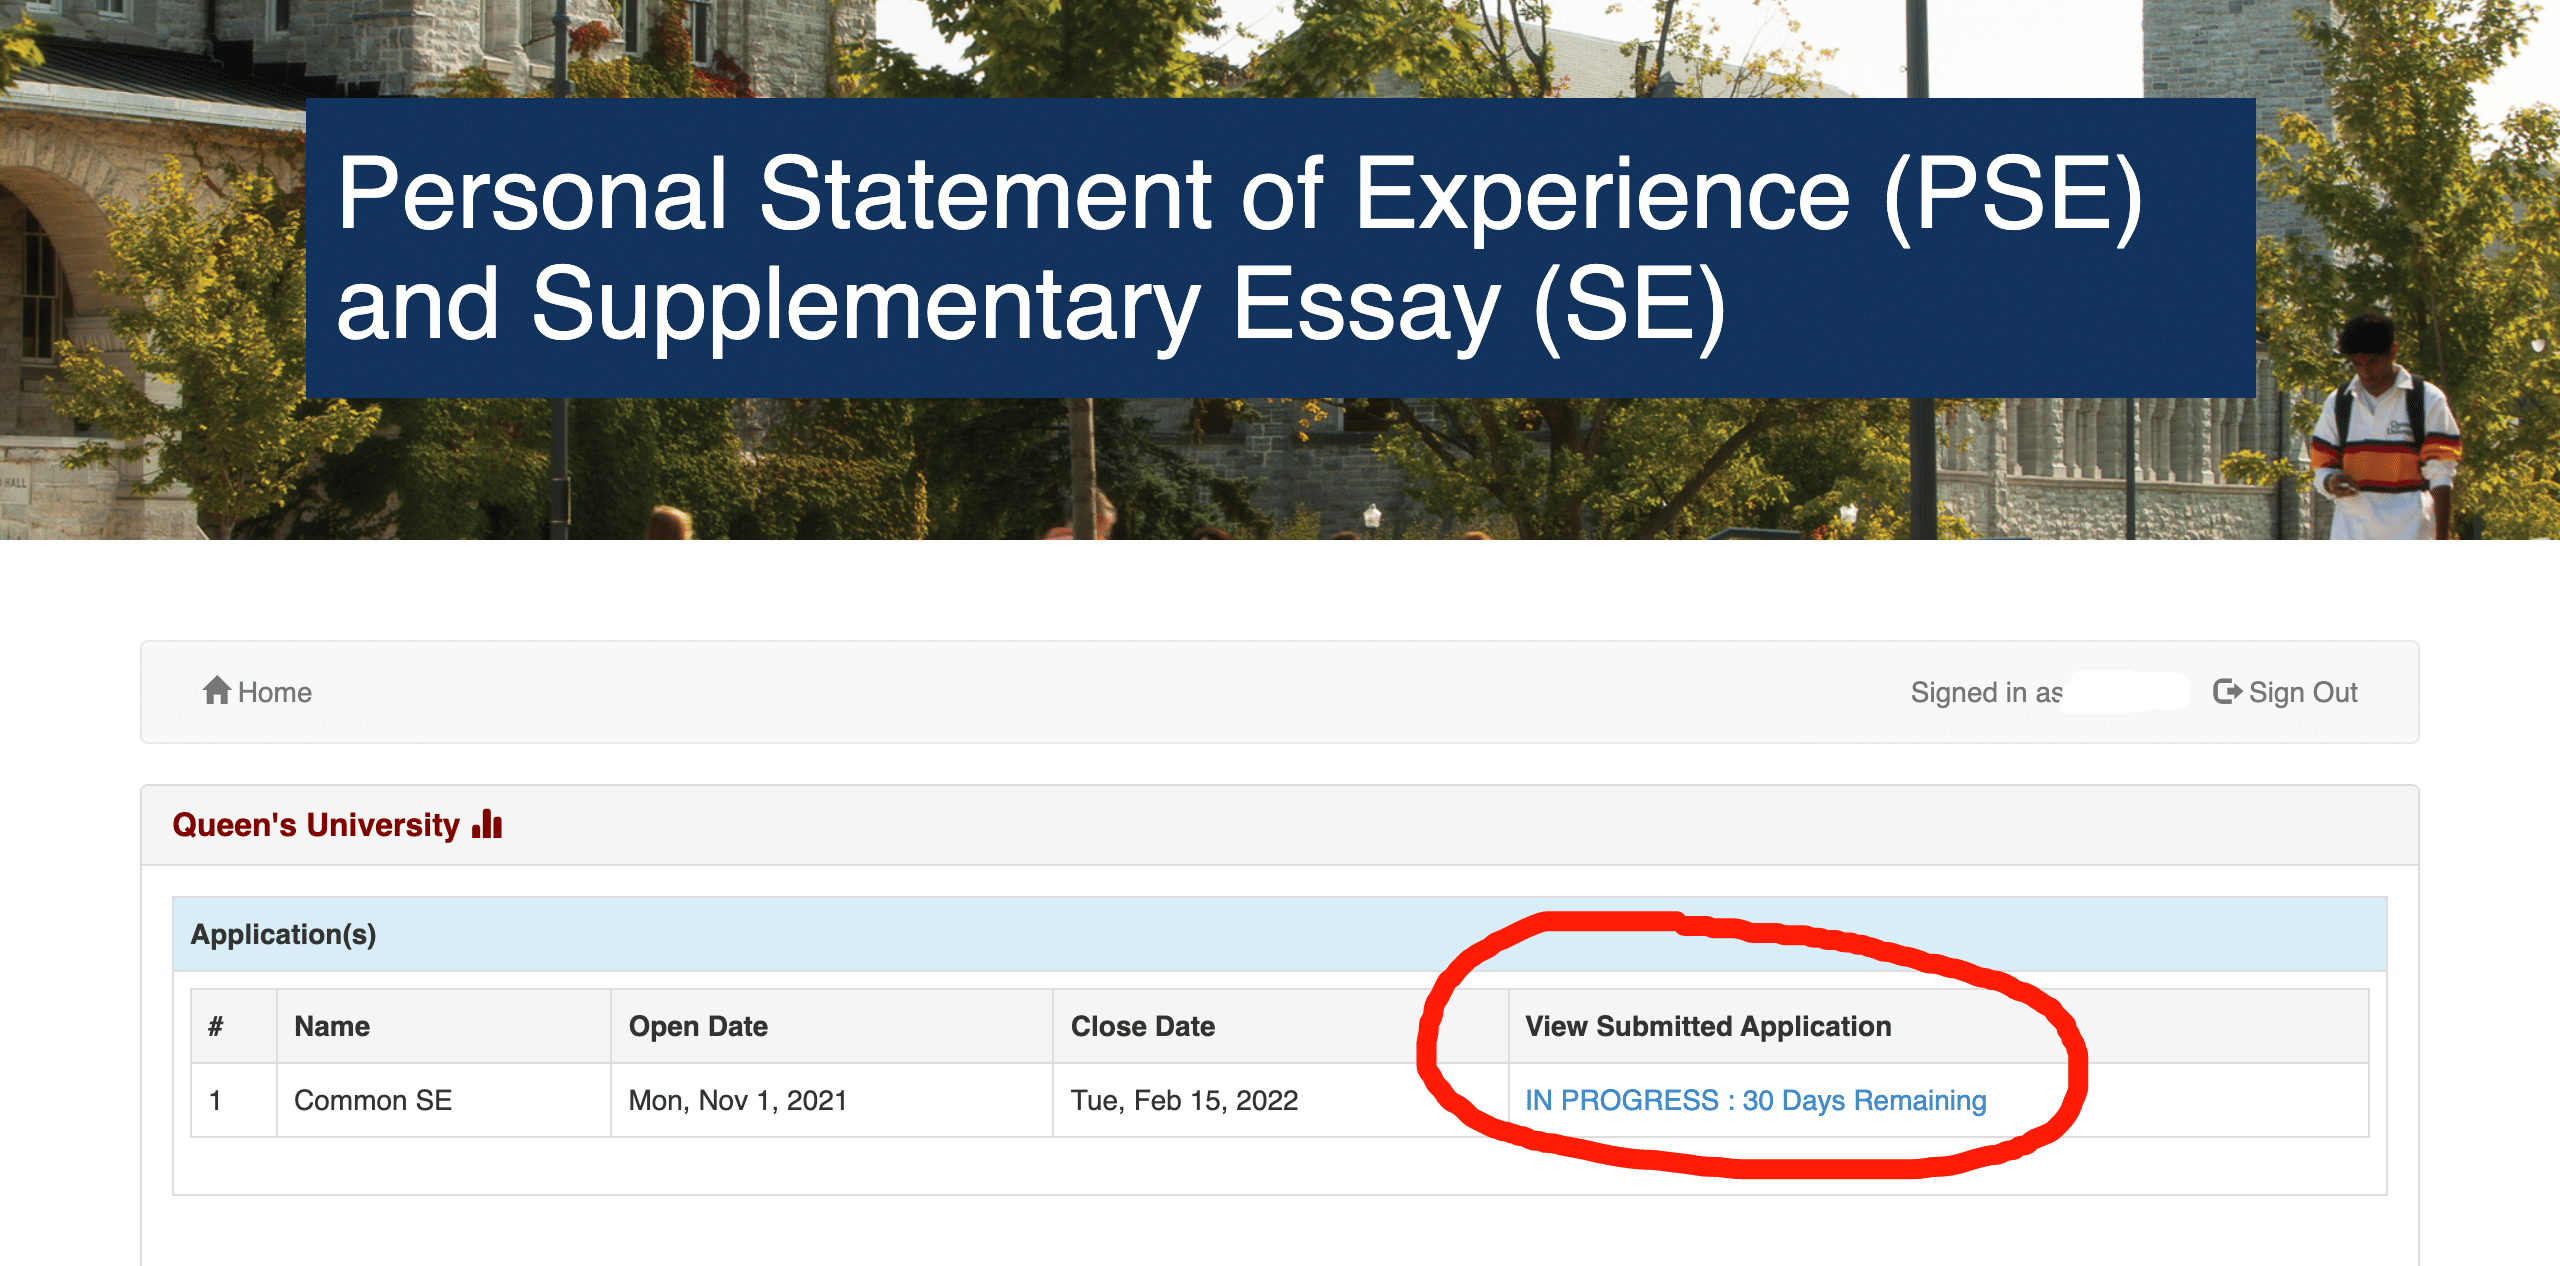
Task: Click the Close Date column header
Action: tap(1142, 1026)
